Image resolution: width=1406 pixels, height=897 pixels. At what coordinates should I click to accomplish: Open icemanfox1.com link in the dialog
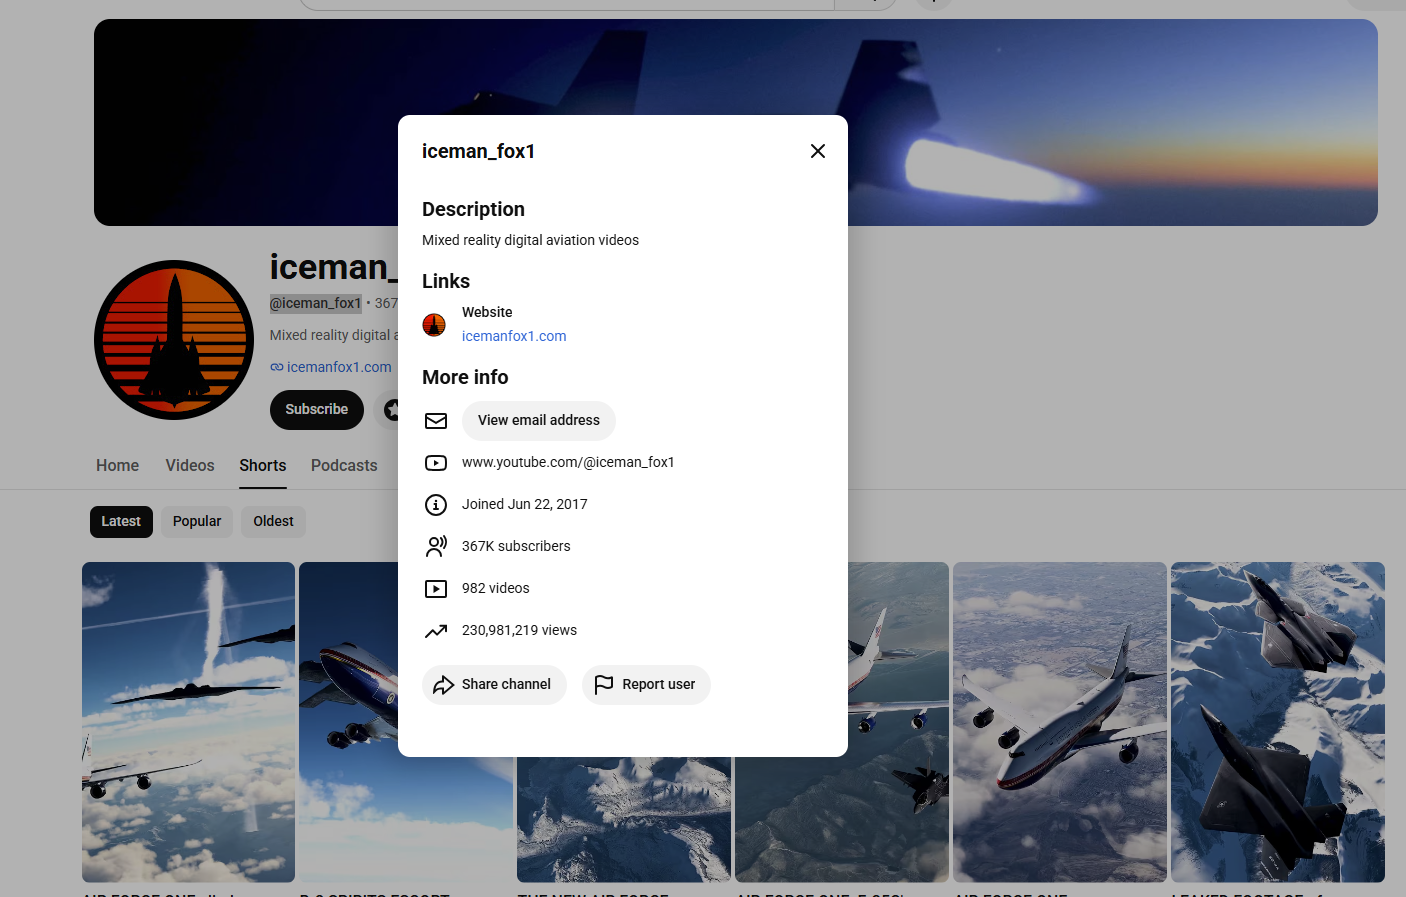click(514, 336)
